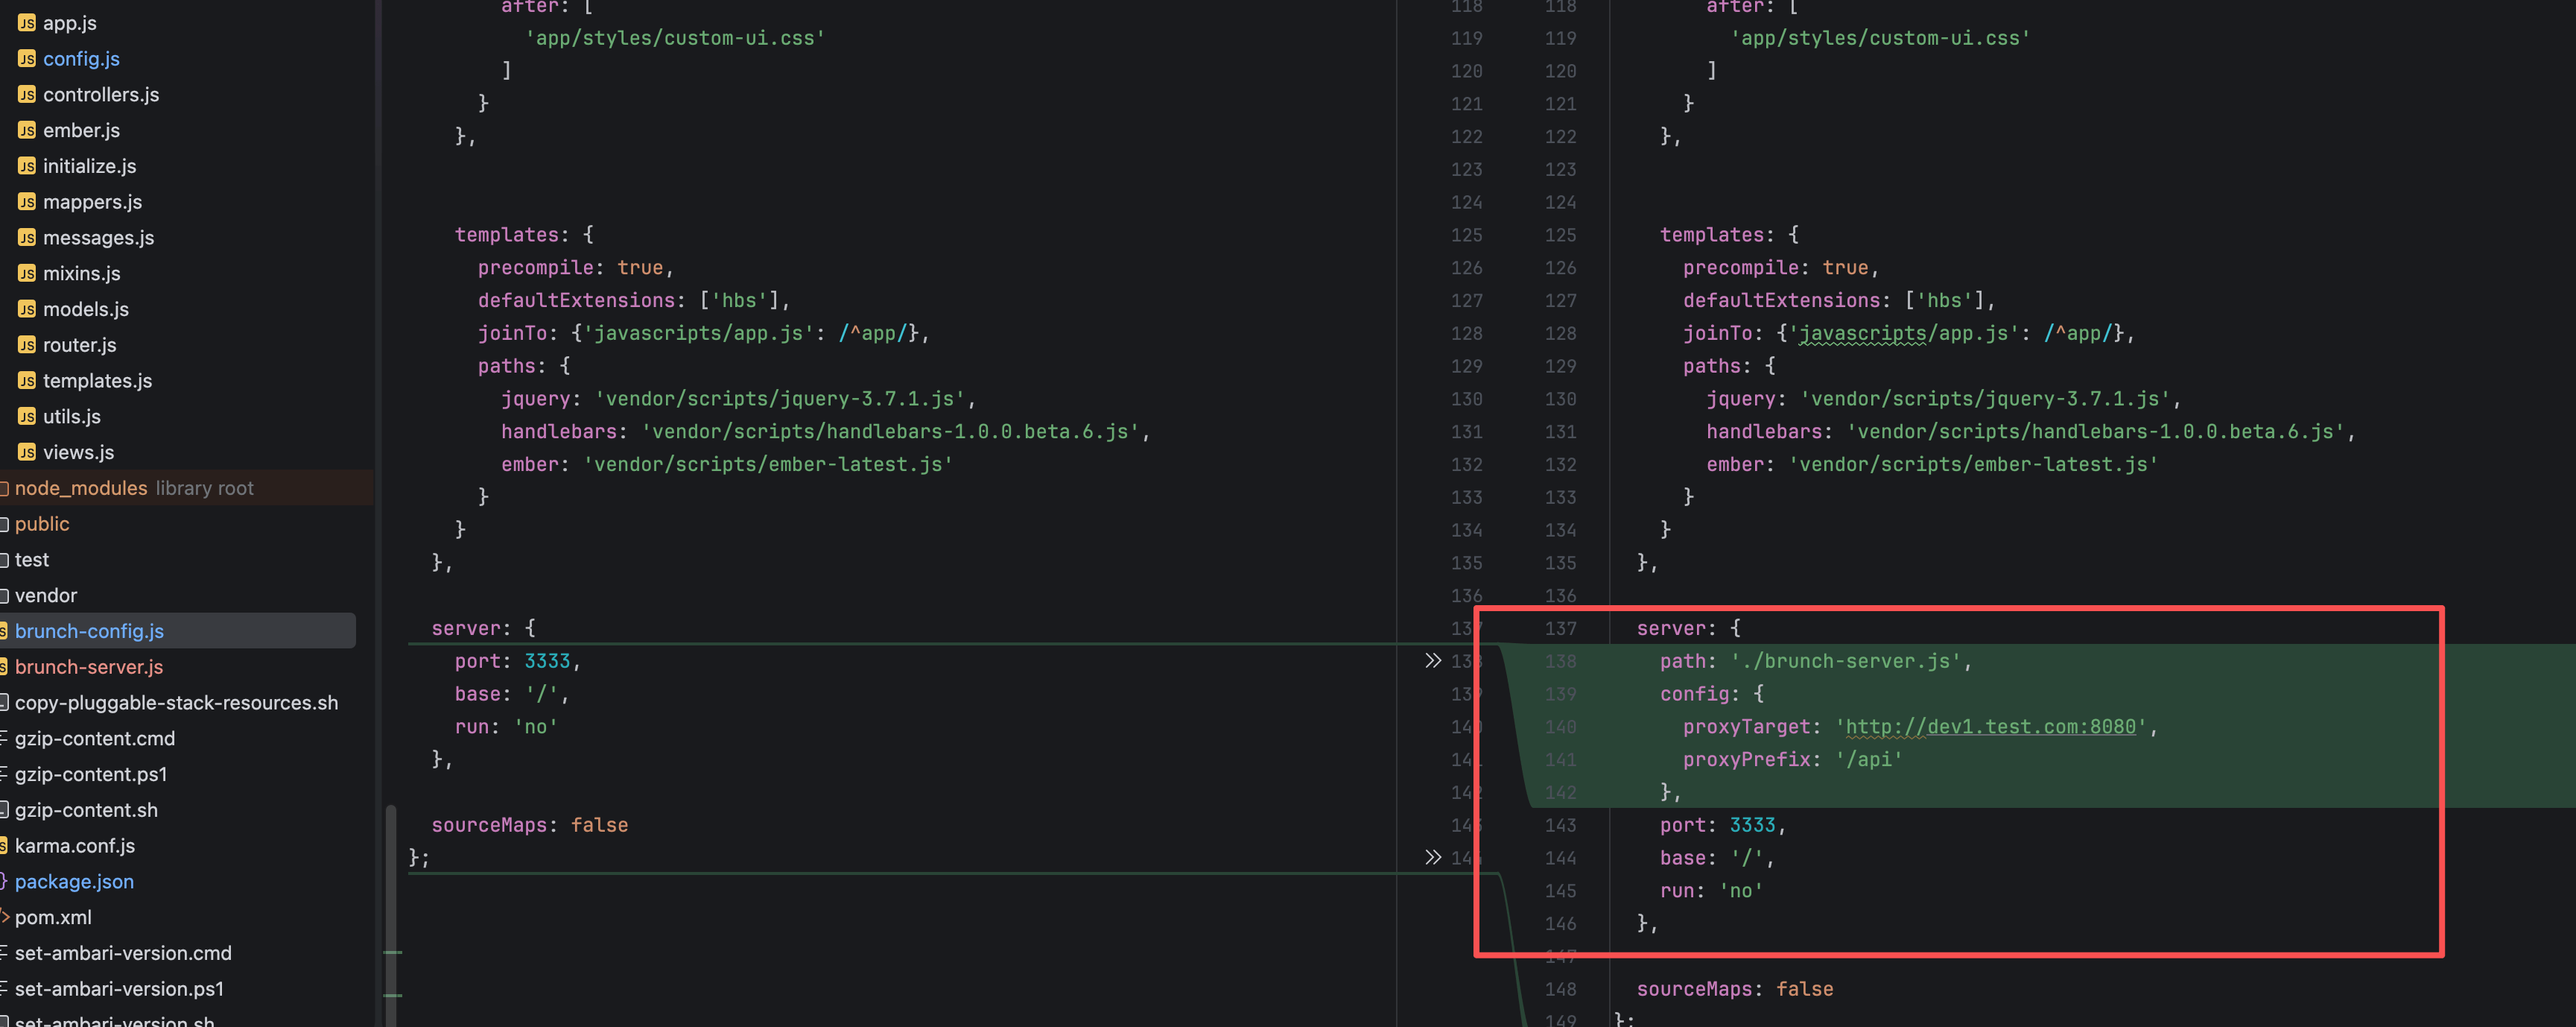Click the JS icon beside mappers.js
Viewport: 2576px width, 1027px height.
tap(27, 202)
